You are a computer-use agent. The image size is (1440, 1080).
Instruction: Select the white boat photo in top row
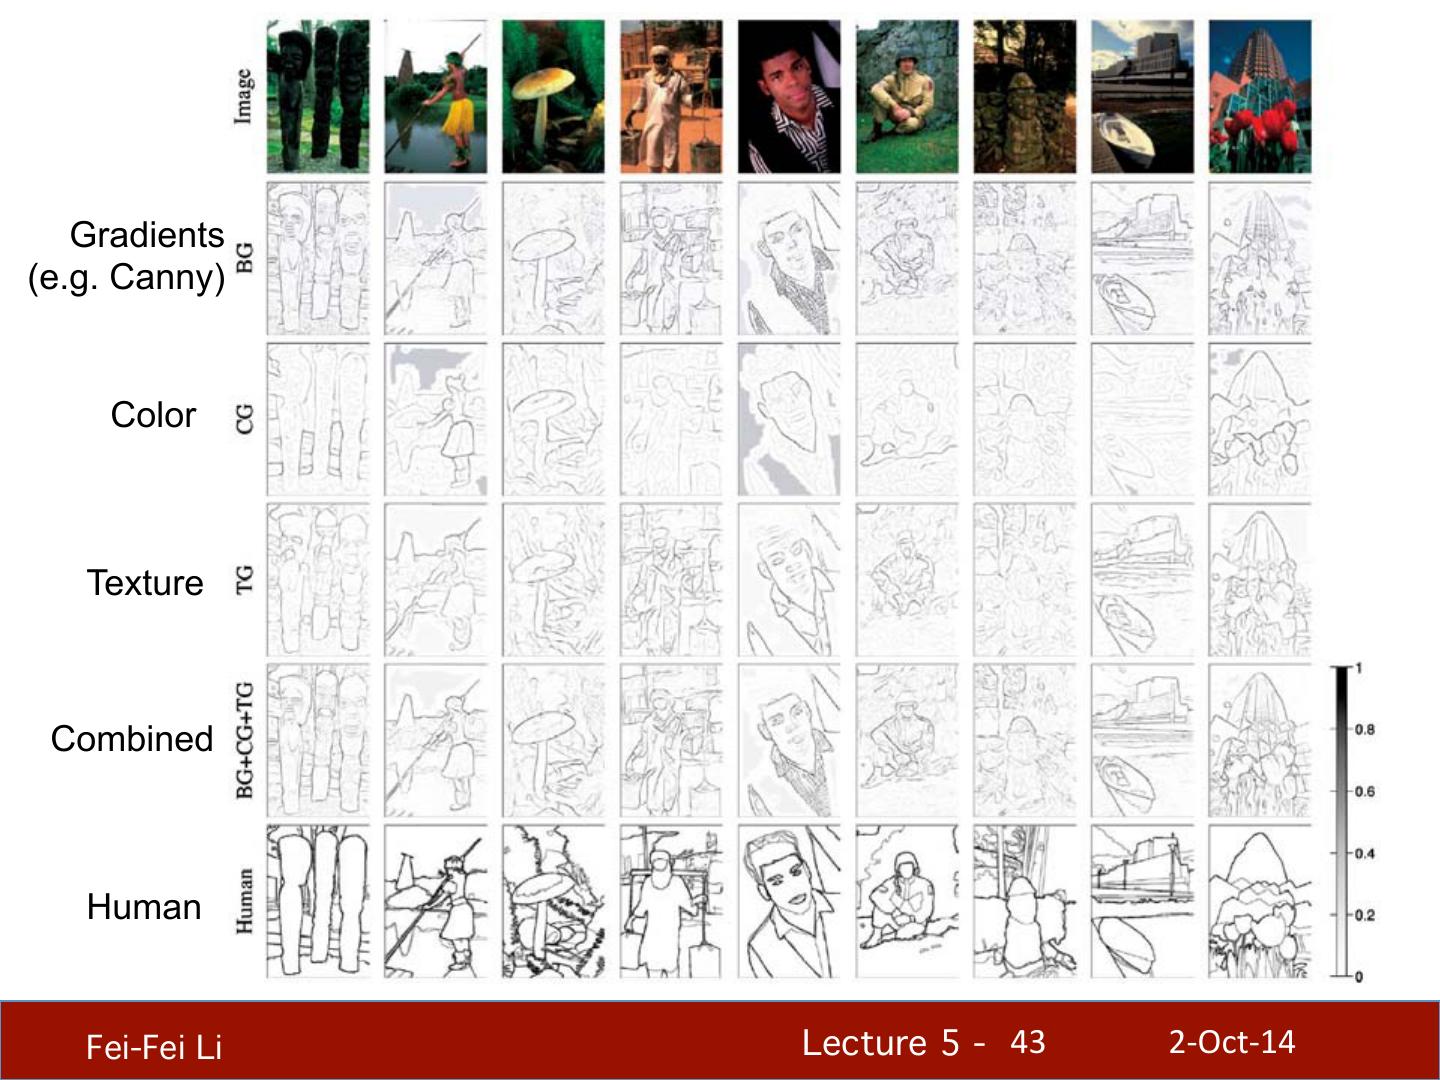coord(1142,97)
